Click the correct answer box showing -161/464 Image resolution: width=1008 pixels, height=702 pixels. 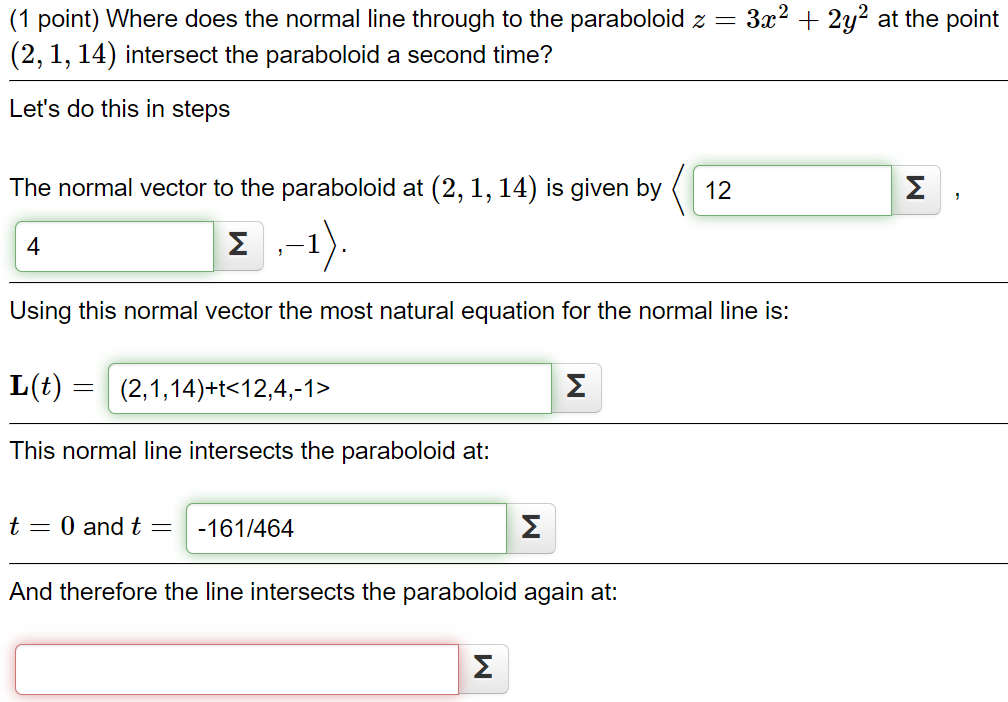pyautogui.click(x=346, y=527)
